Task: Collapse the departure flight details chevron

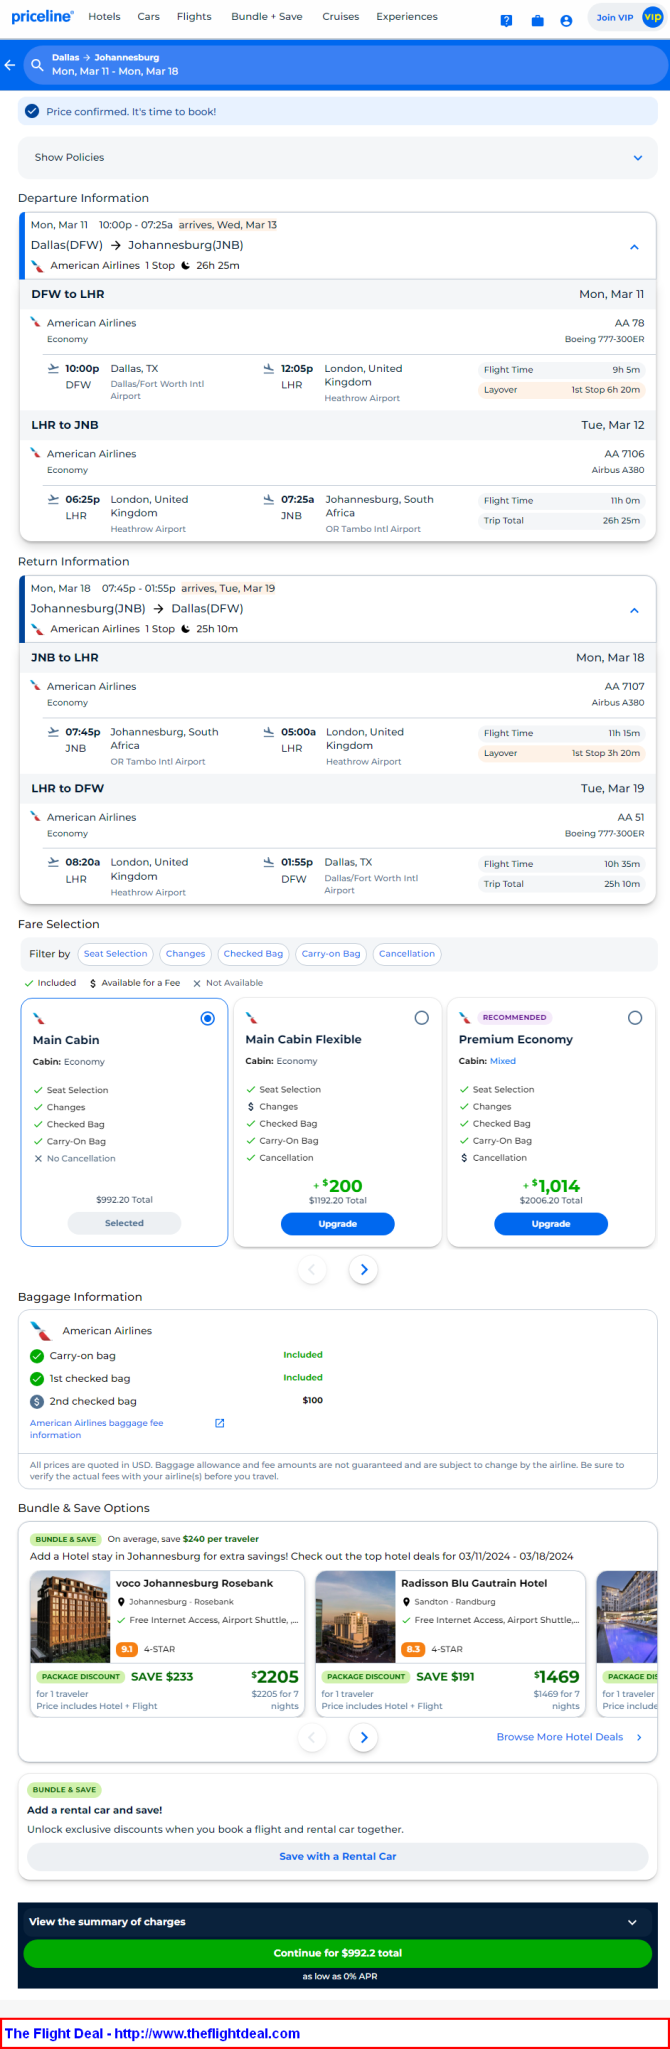Action: 634,247
